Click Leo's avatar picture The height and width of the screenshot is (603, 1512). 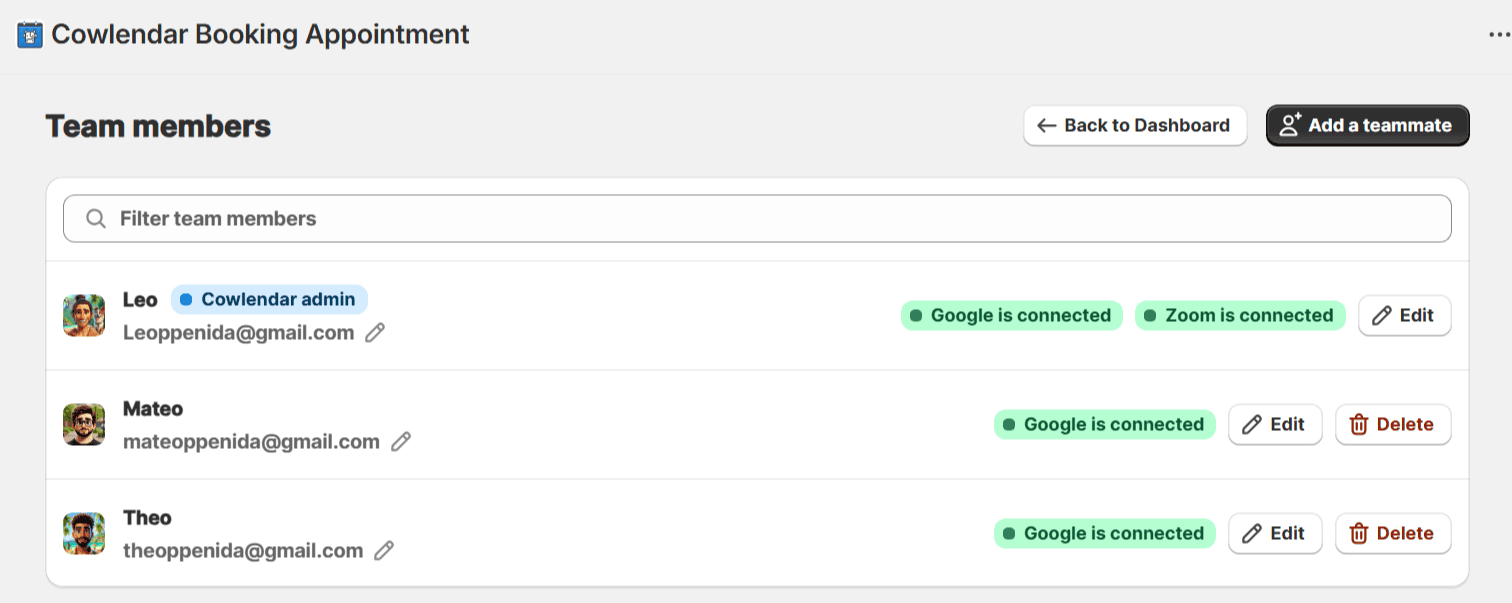click(x=84, y=316)
